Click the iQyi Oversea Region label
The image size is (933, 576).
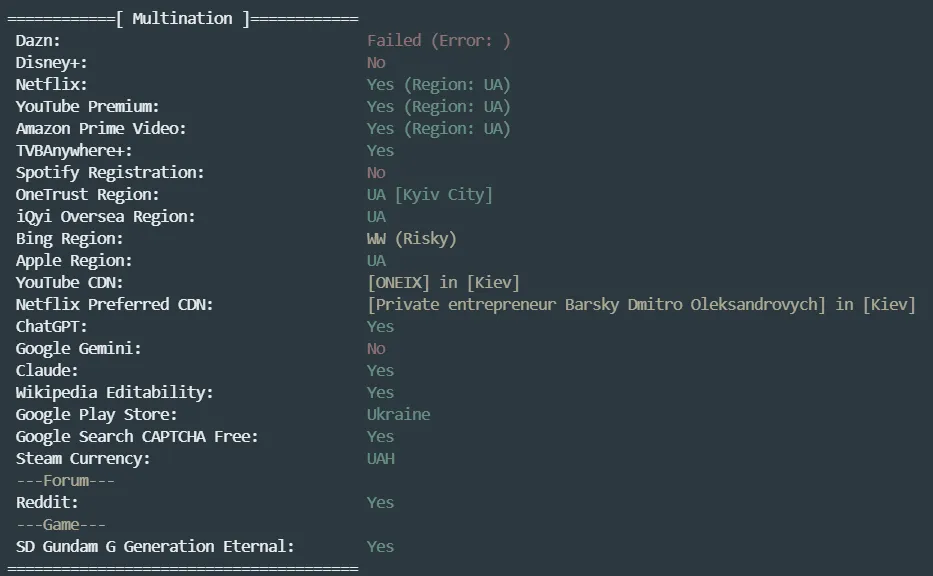105,217
